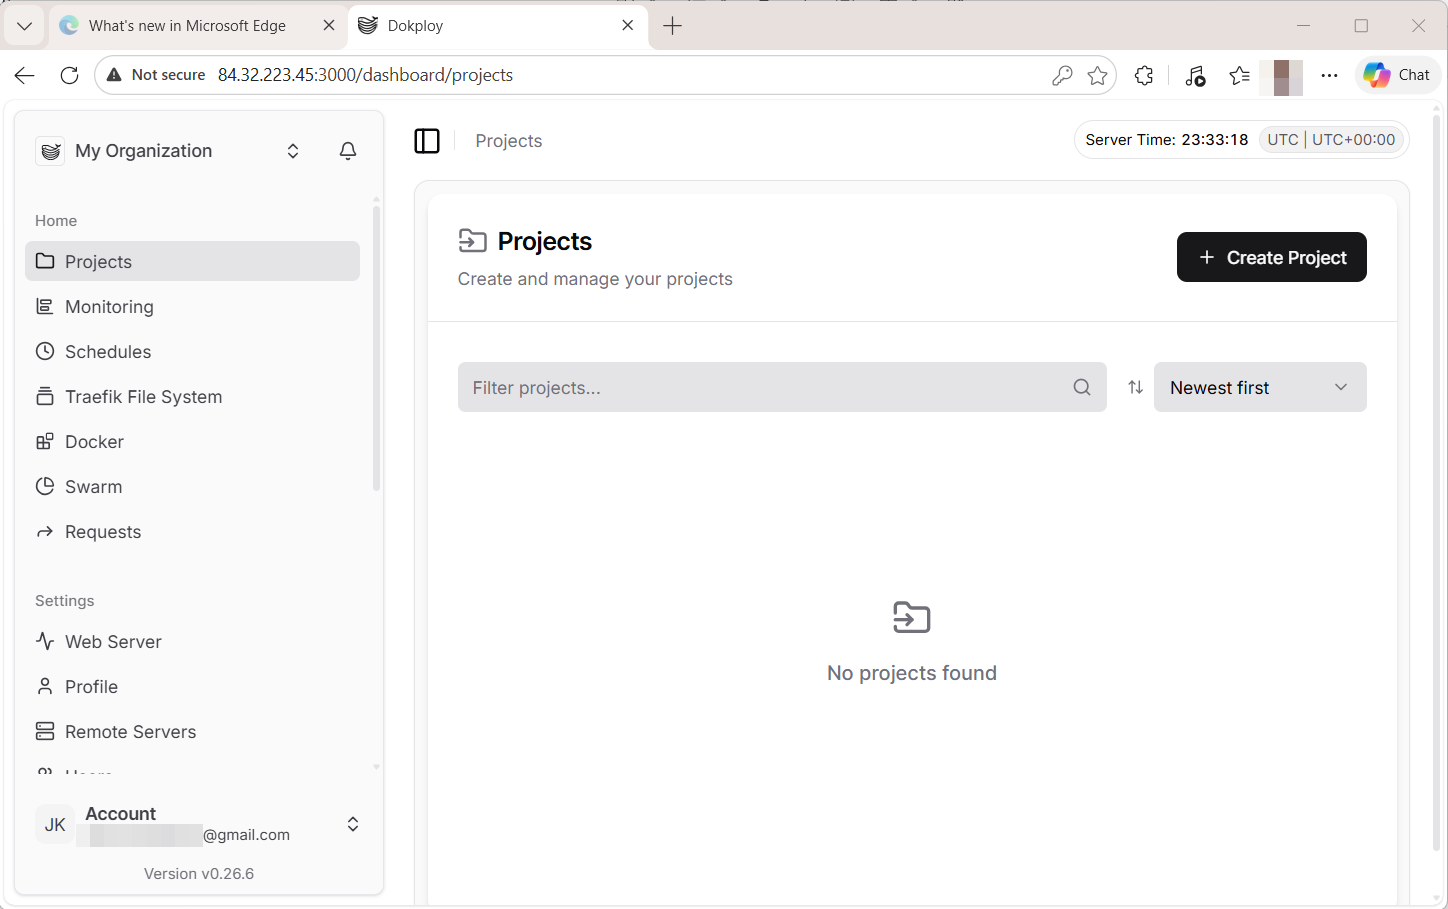Open the Newest first sort dropdown

1260,387
